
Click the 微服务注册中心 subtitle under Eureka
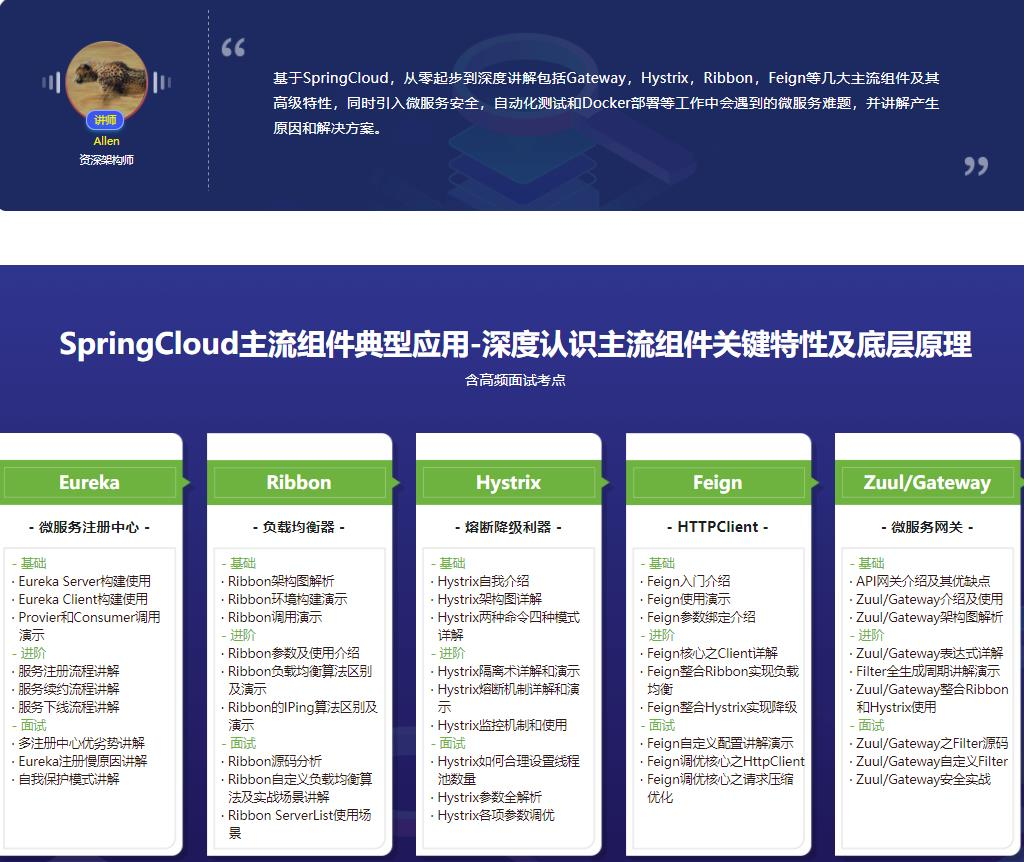tap(89, 527)
